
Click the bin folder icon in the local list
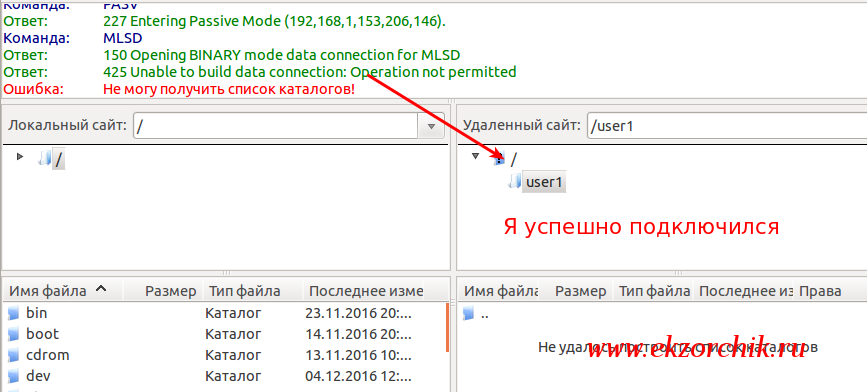pos(14,314)
